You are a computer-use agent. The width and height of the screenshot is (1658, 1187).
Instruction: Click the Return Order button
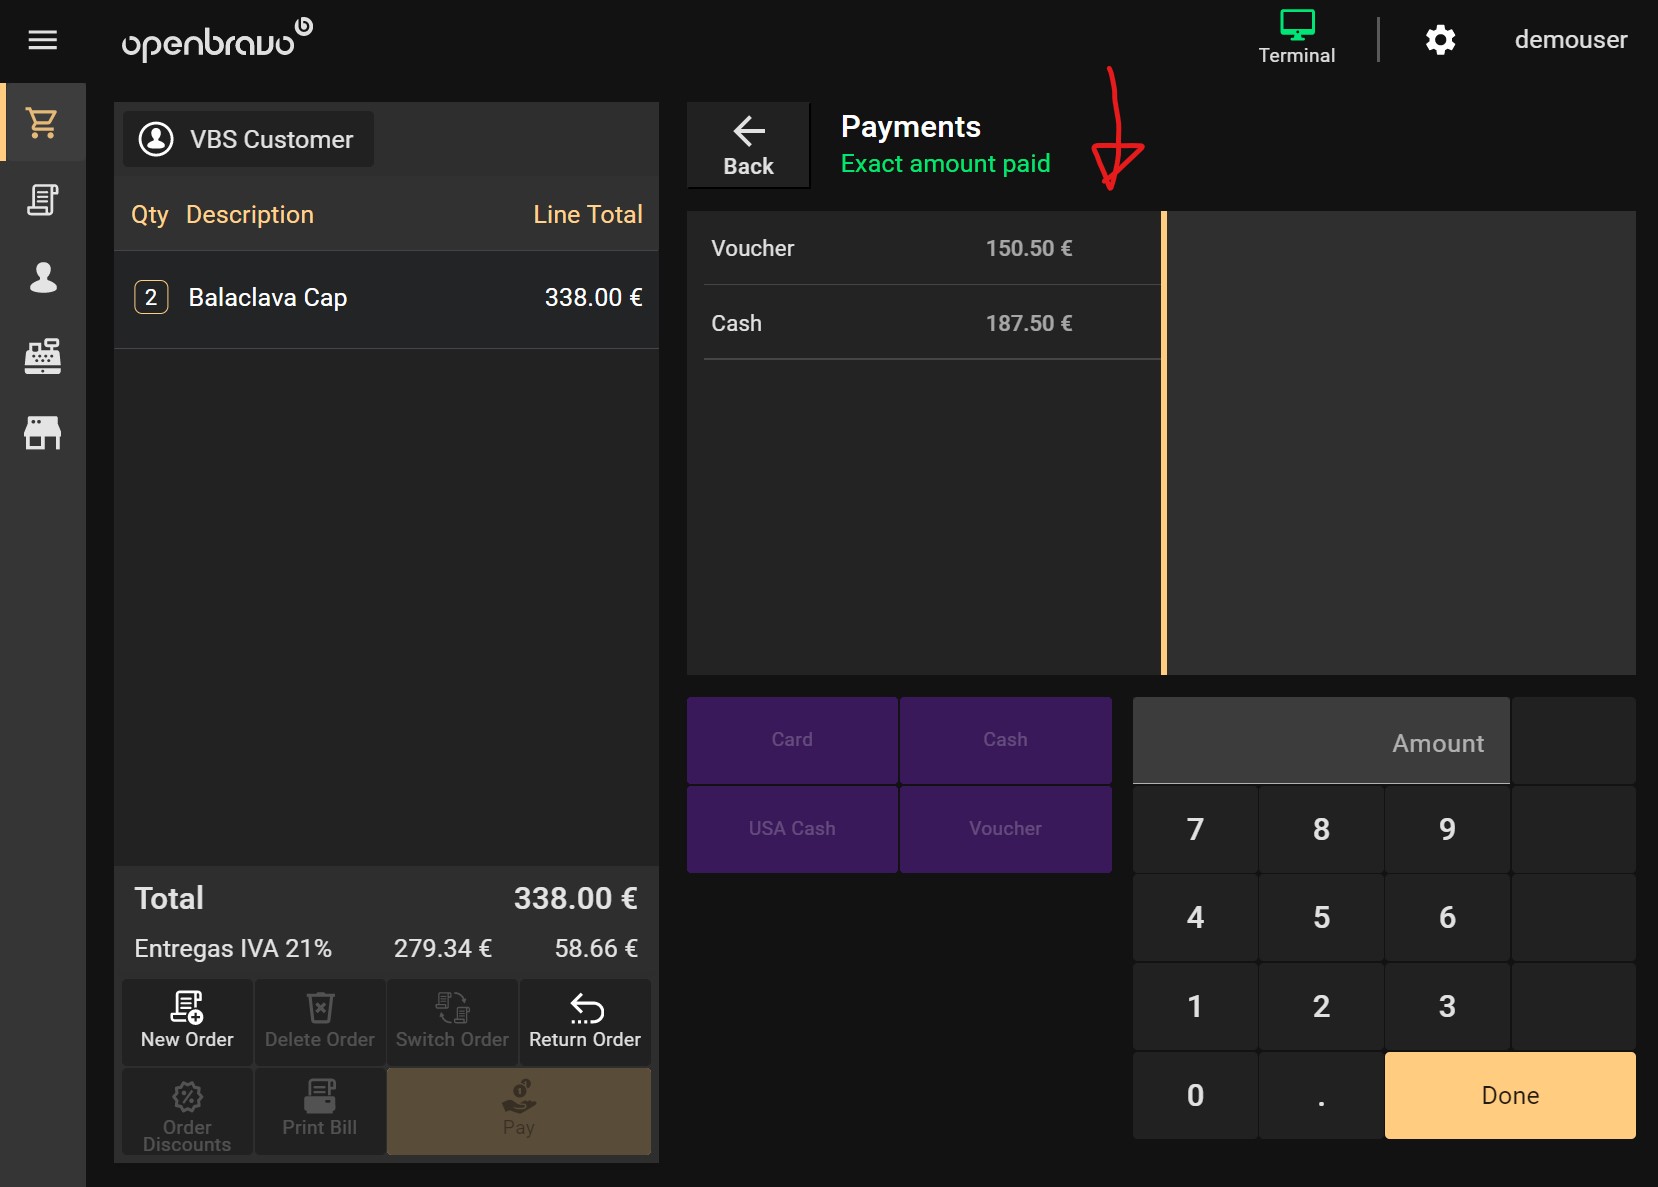pos(585,1021)
